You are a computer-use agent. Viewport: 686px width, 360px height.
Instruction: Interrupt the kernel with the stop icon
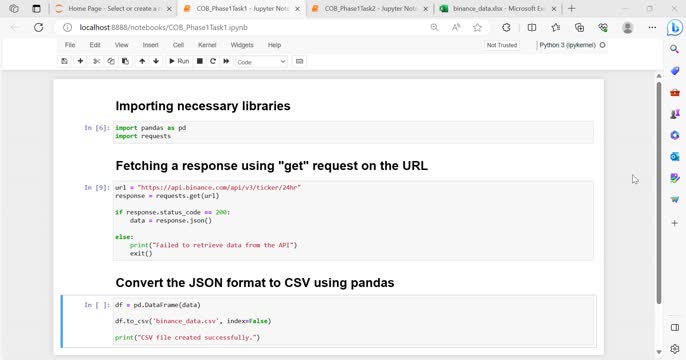(200, 61)
